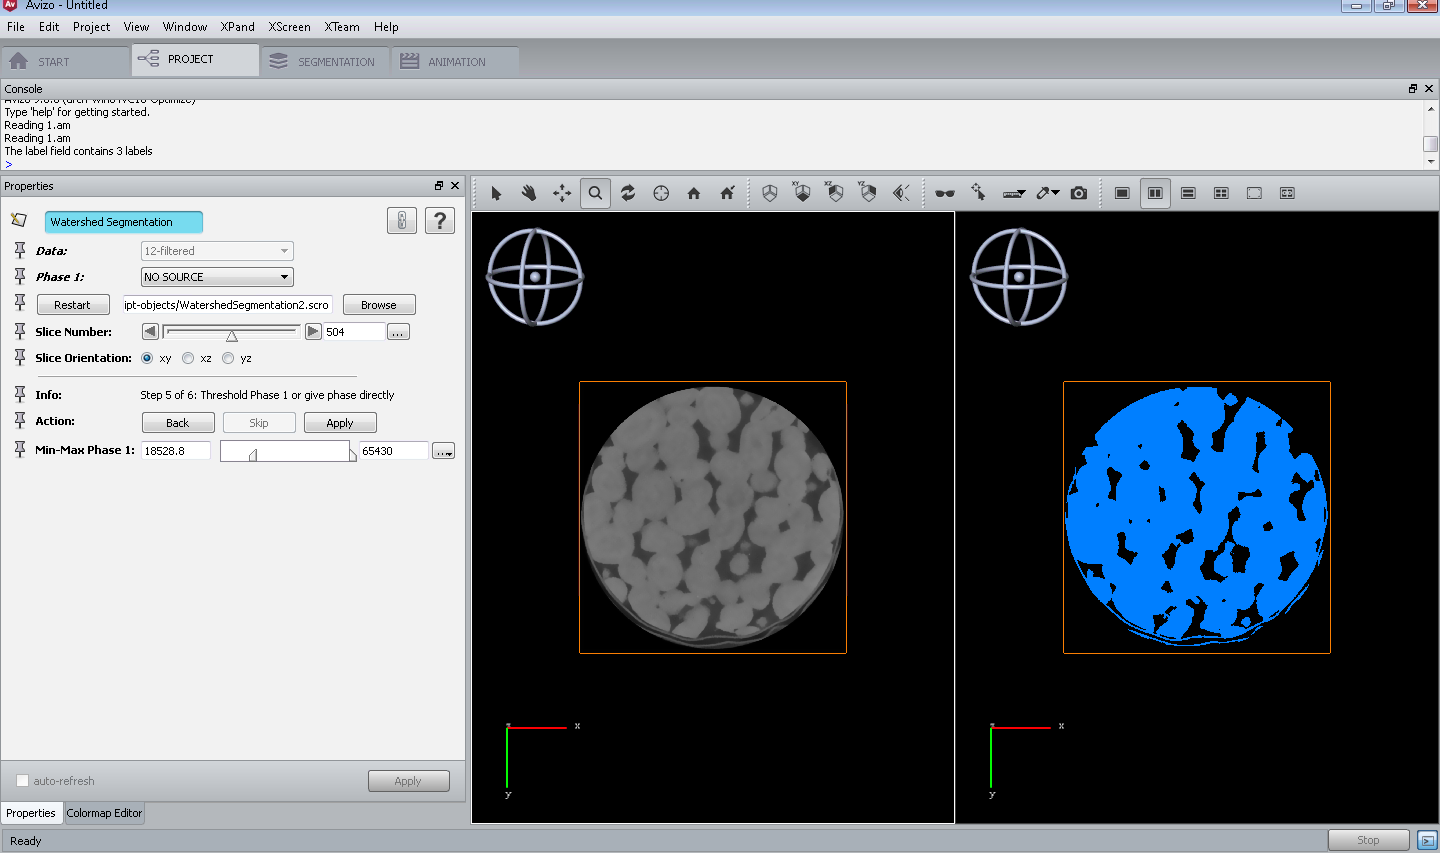The width and height of the screenshot is (1440, 853).
Task: Select the xz slice orientation
Action: click(x=188, y=358)
